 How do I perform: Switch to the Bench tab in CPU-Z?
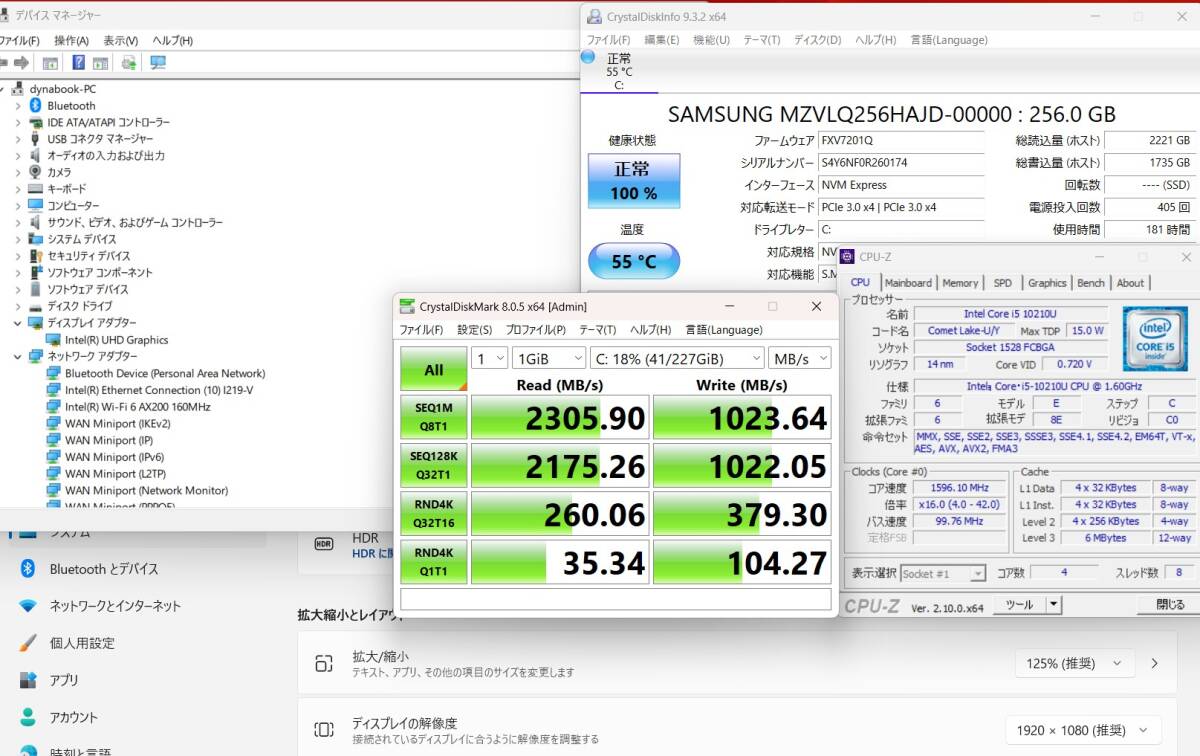pos(1091,283)
